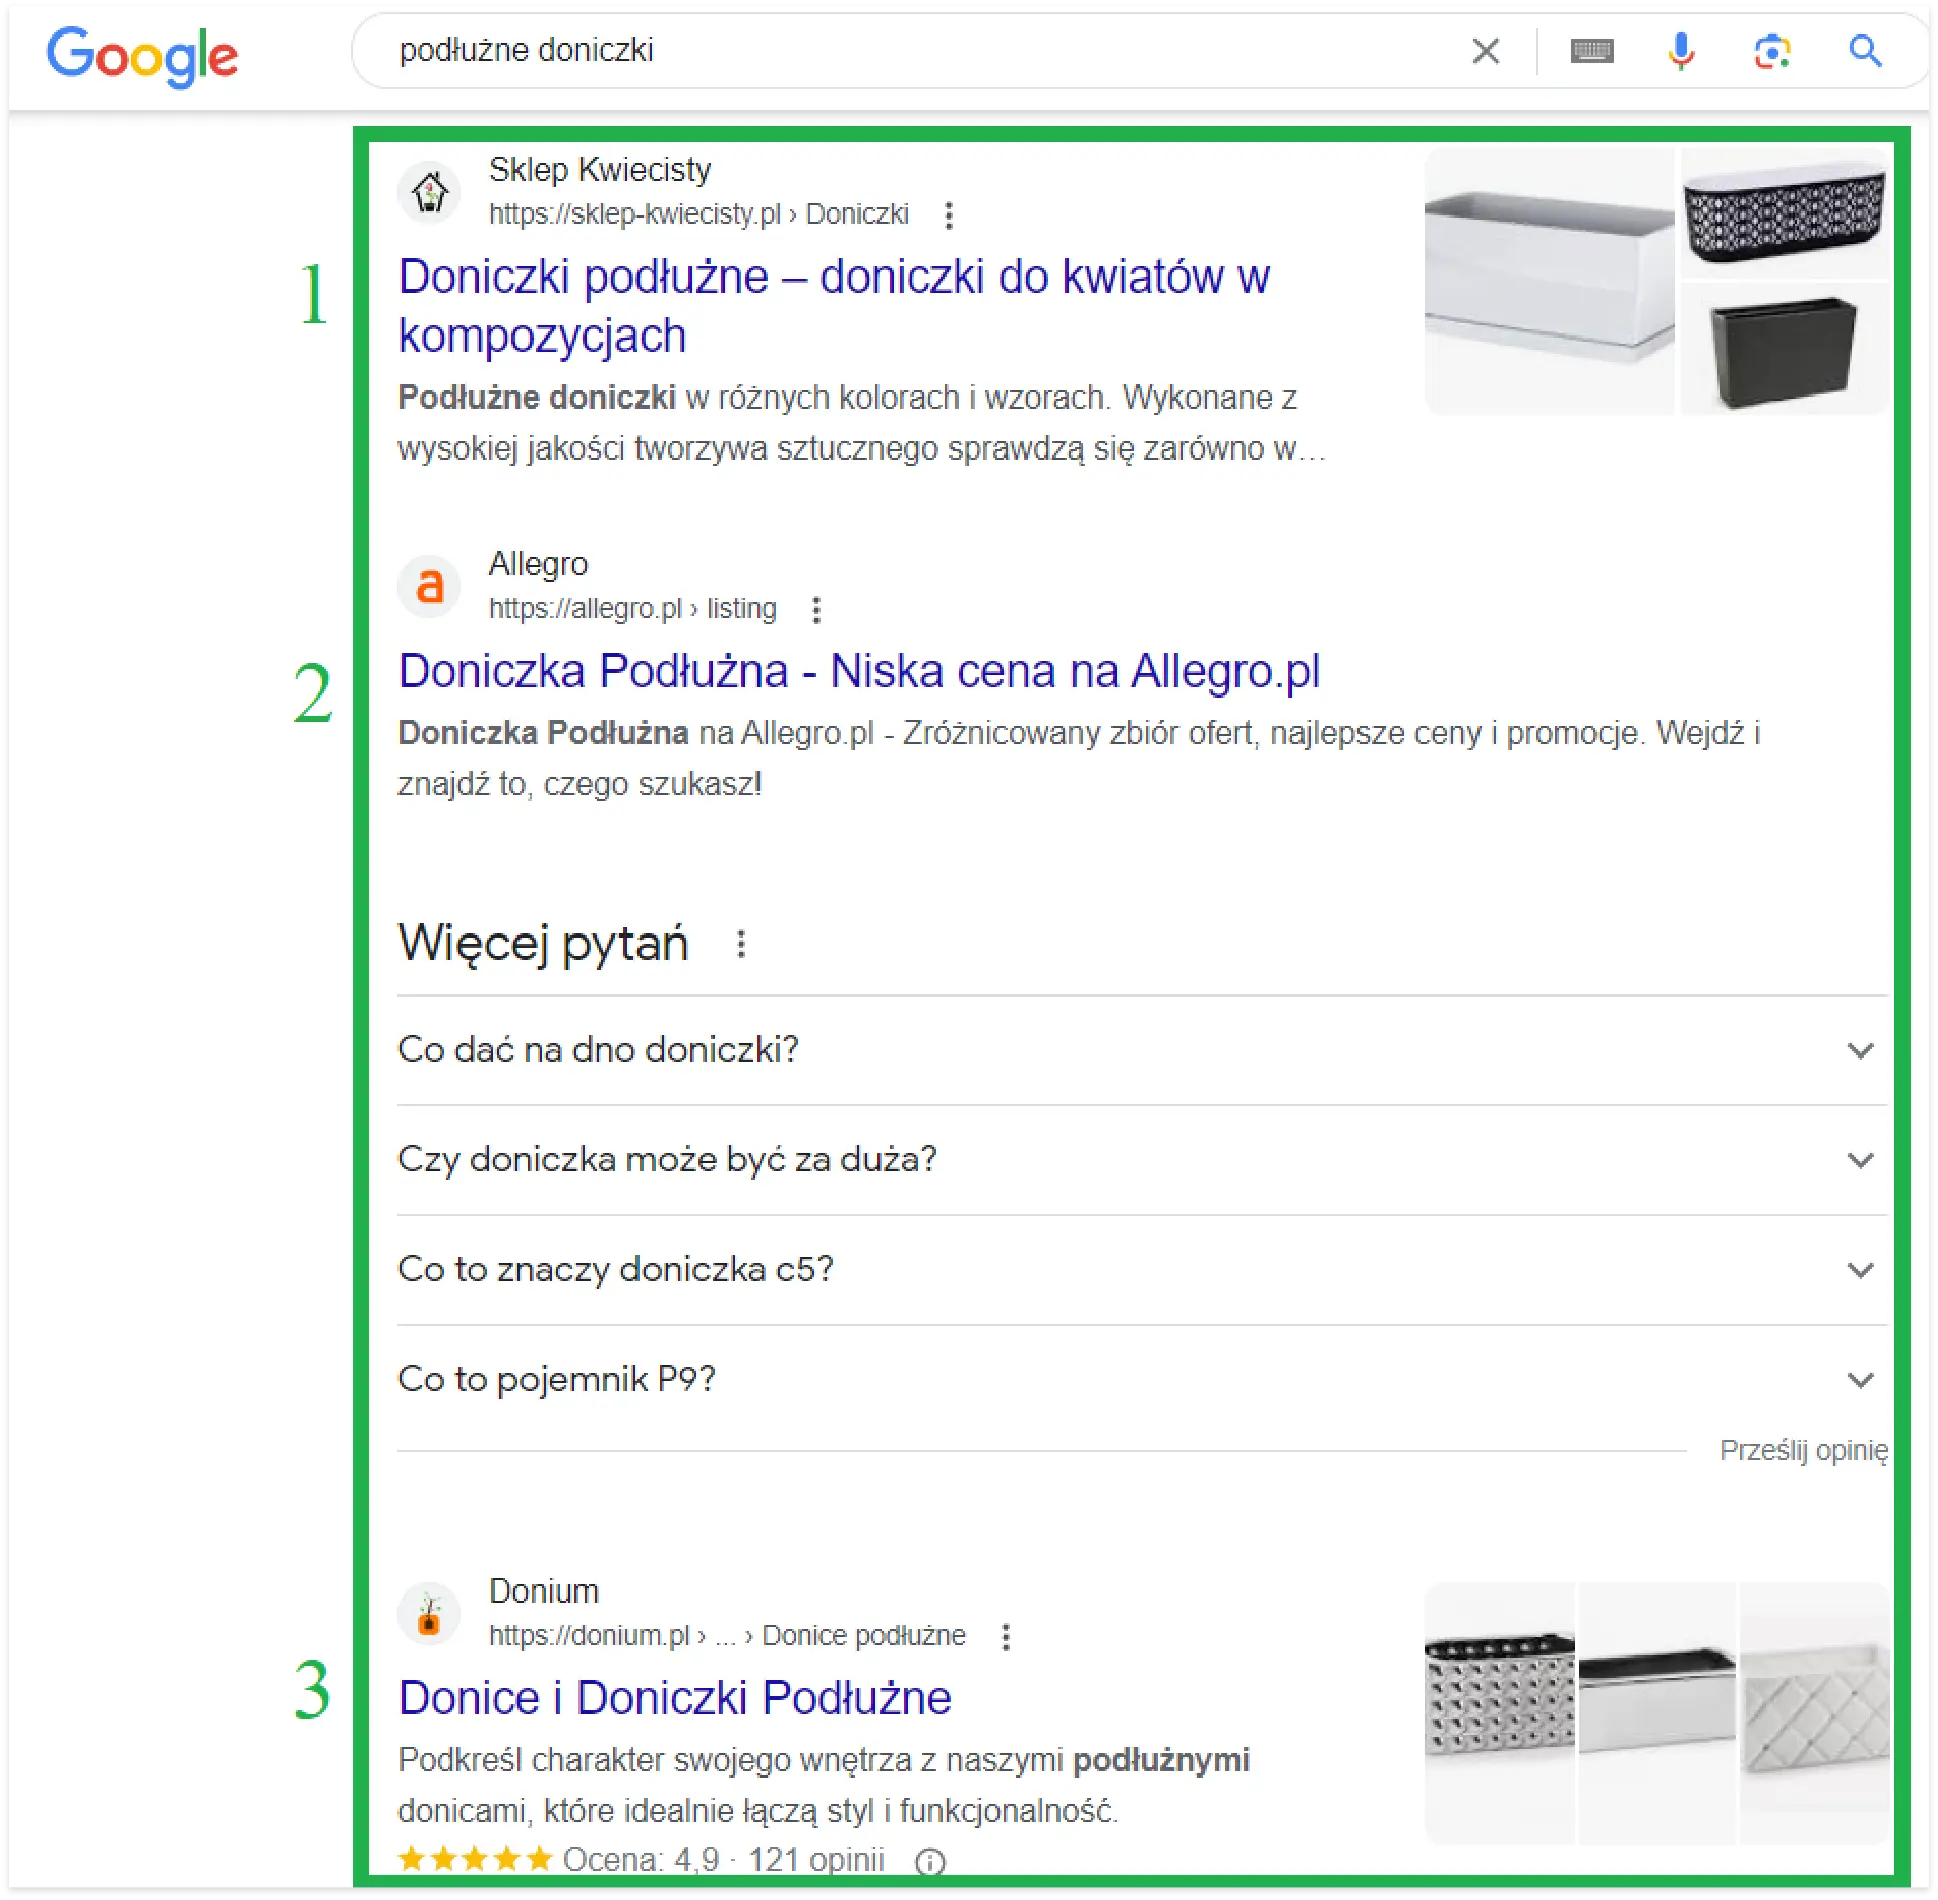Open the three-dot menu for the Donium result
The width and height of the screenshot is (1938, 1900).
point(1006,1637)
